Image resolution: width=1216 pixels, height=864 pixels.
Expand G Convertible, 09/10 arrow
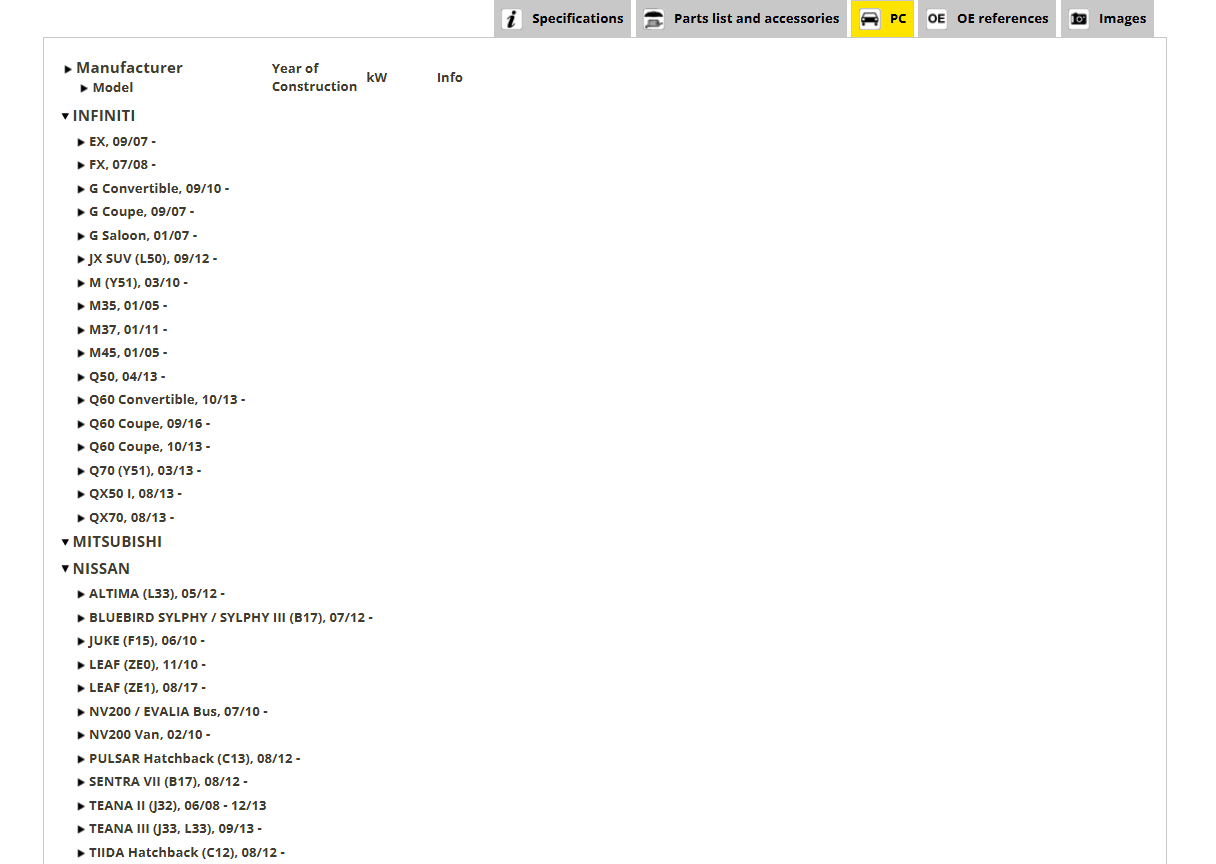tap(81, 189)
